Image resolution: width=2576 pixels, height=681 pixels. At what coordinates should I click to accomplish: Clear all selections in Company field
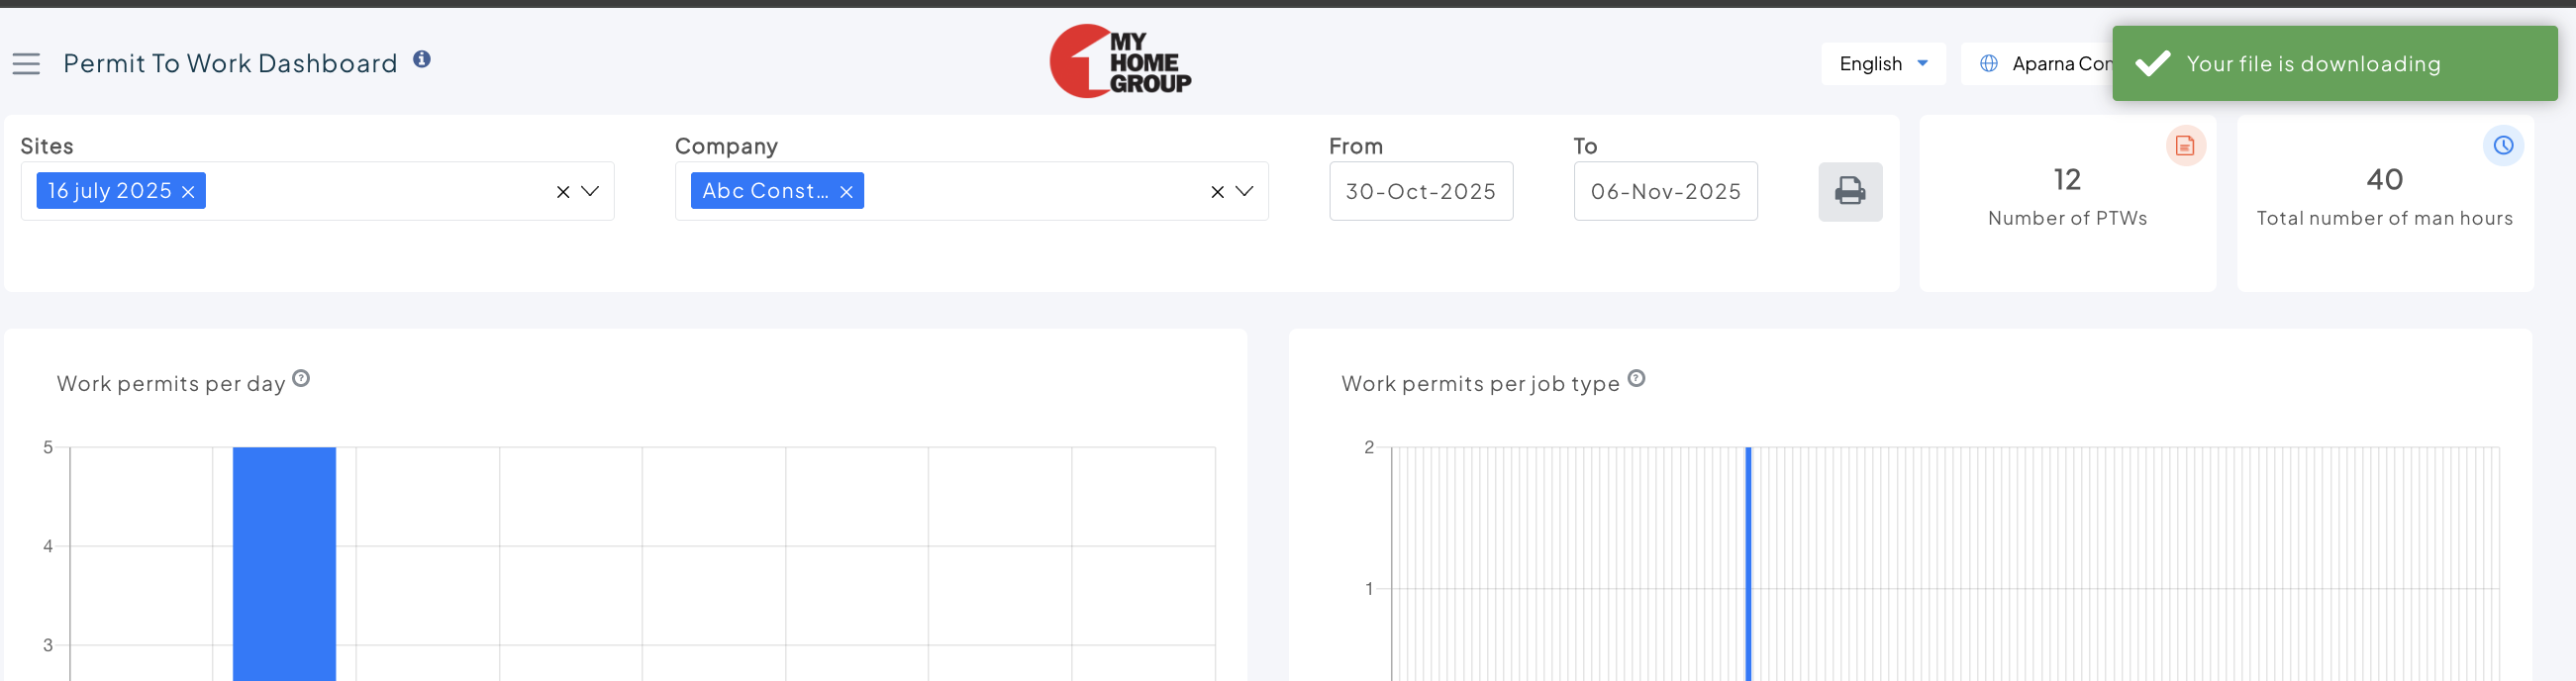(1217, 192)
